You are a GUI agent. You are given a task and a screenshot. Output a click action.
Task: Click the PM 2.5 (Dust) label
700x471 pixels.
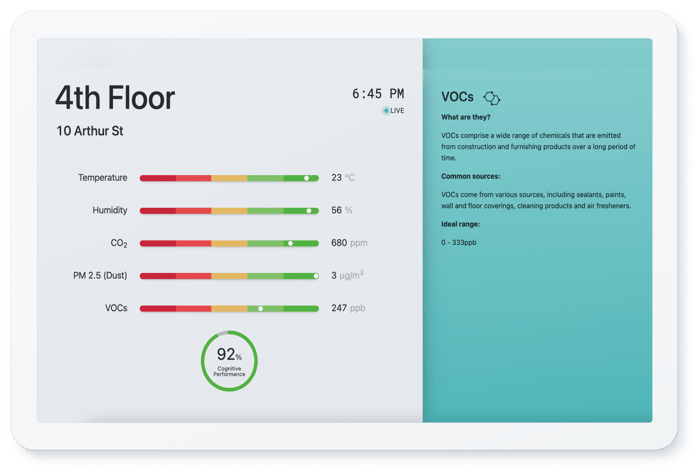[x=100, y=275]
